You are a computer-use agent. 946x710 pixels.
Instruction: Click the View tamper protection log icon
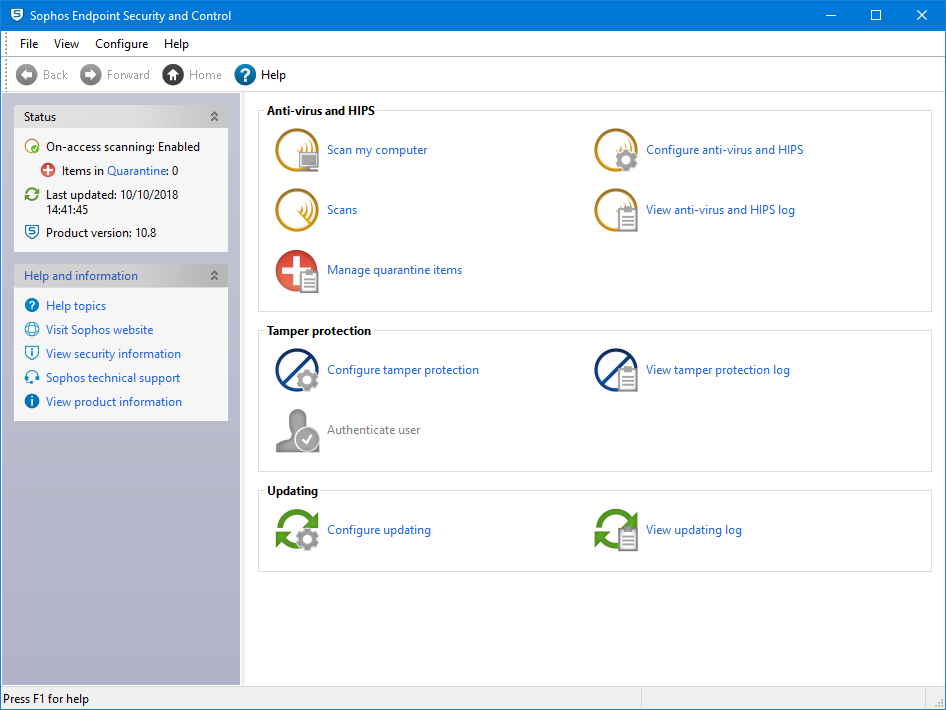[616, 371]
